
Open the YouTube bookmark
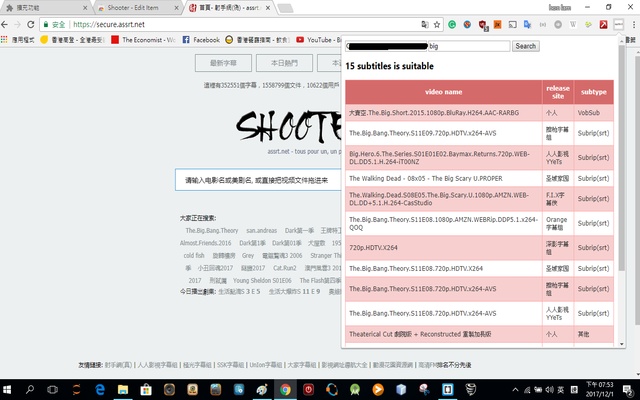pos(318,40)
